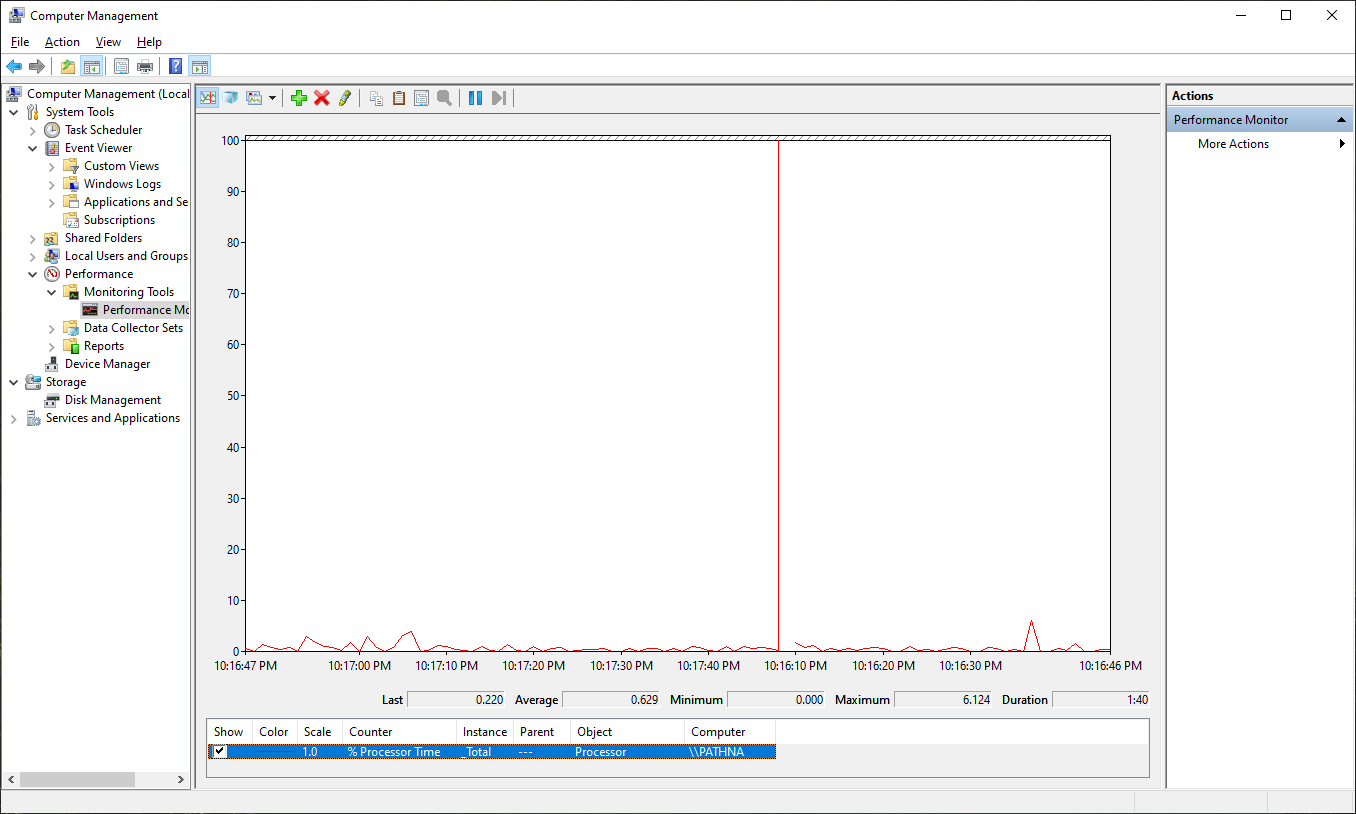
Task: Click the Paste Counter List clipboard icon
Action: point(398,98)
